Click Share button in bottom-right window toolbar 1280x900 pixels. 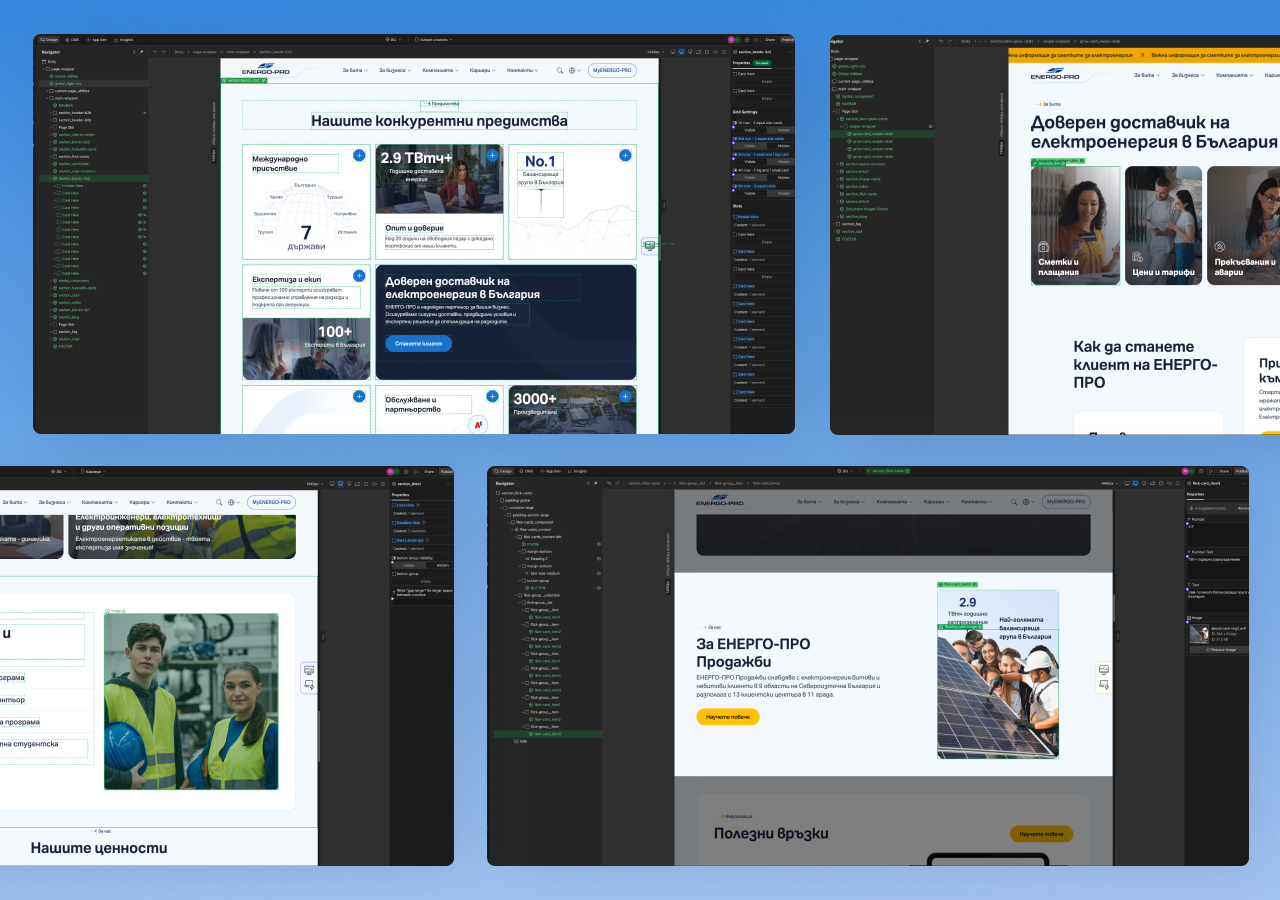(x=1224, y=471)
